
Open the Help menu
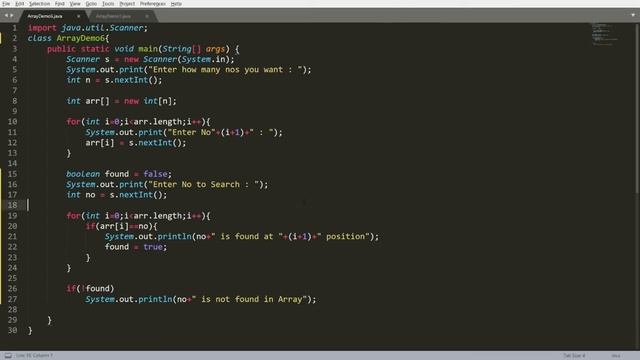click(176, 4)
